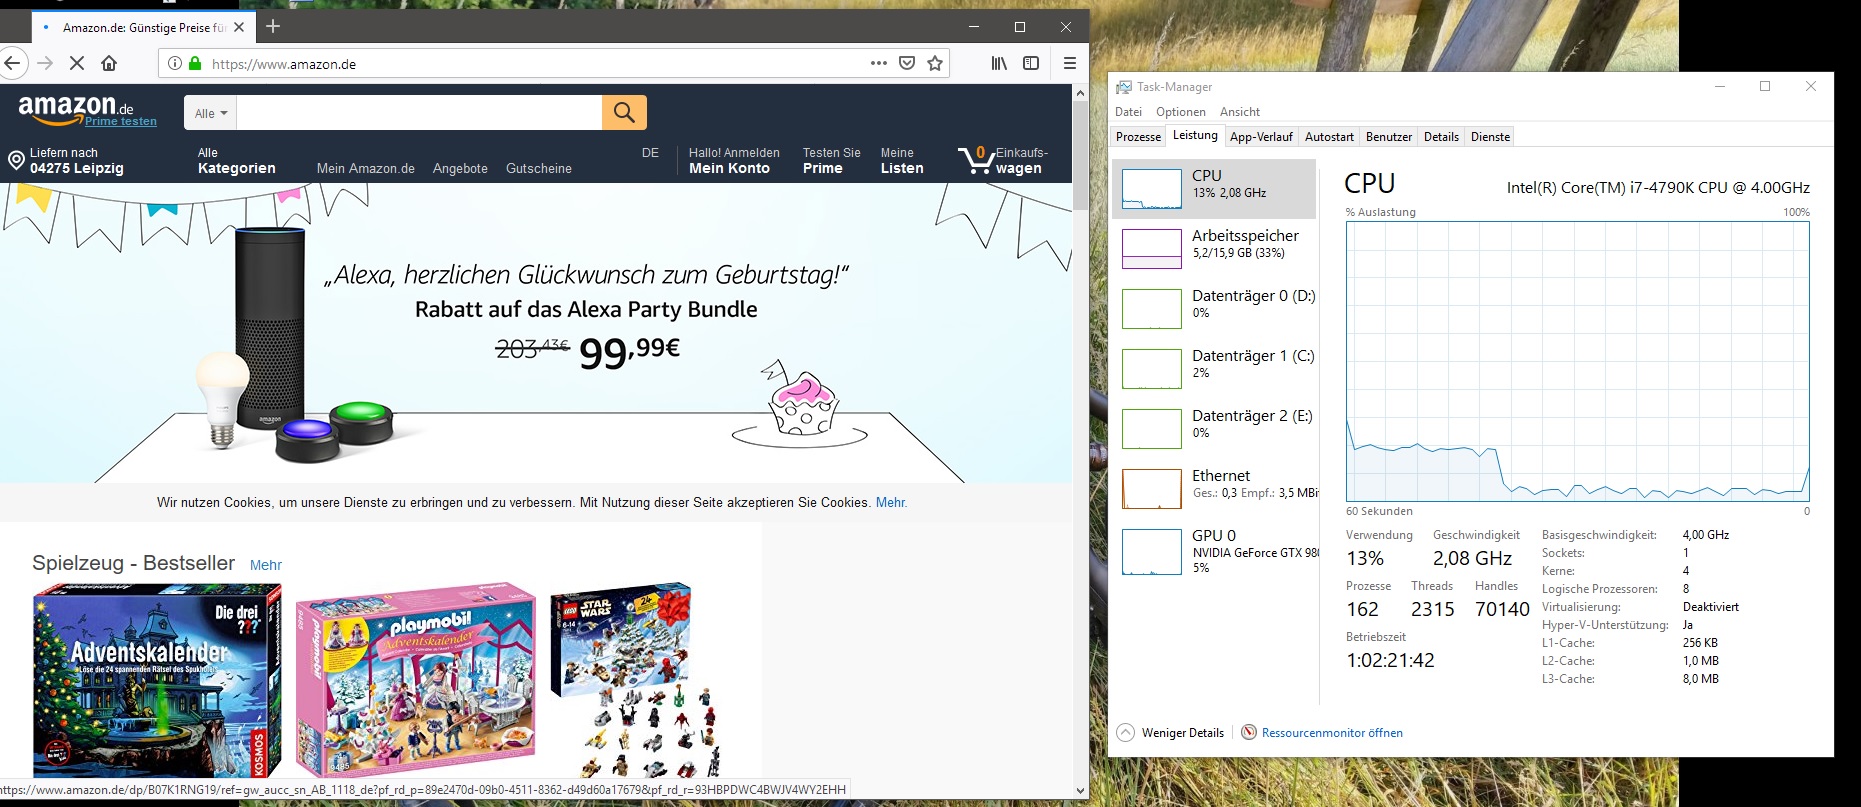Select Ethernet performance entry
1861x807 pixels.
[x=1214, y=489]
